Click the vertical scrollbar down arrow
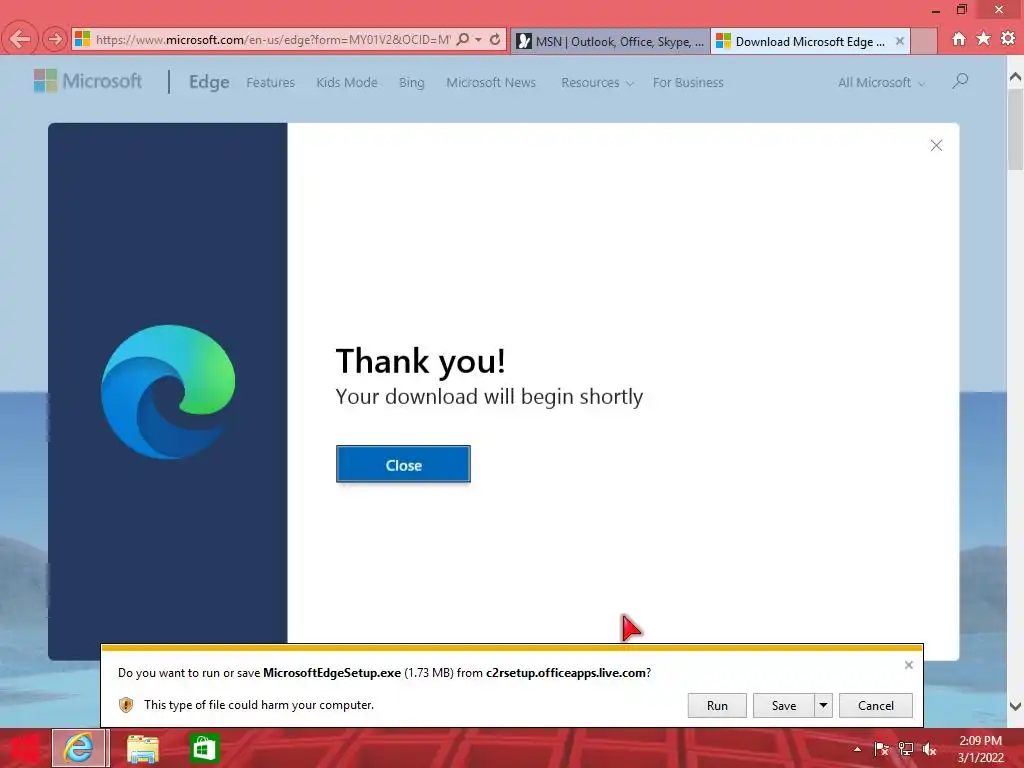1024x768 pixels. 1016,706
